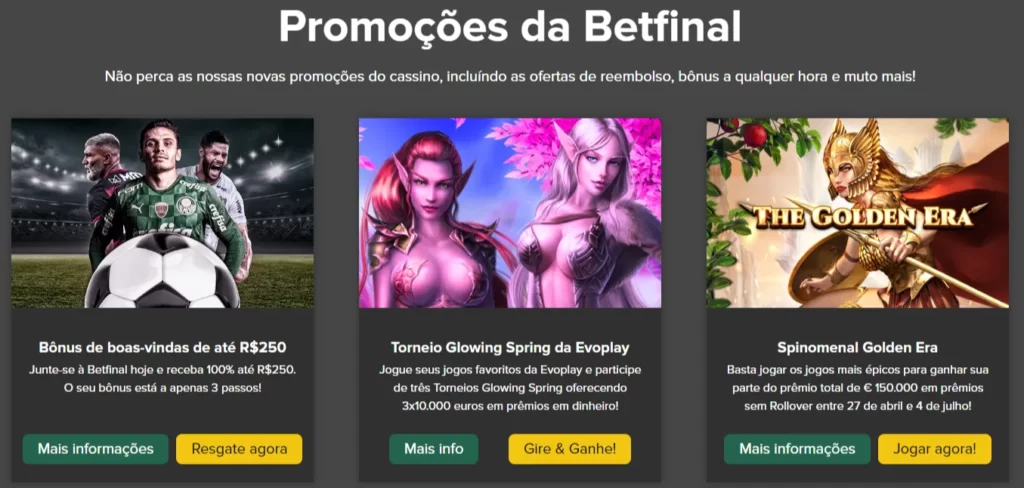
Task: Select the Bônus de boas-vindas de até R$250 title
Action: [163, 347]
